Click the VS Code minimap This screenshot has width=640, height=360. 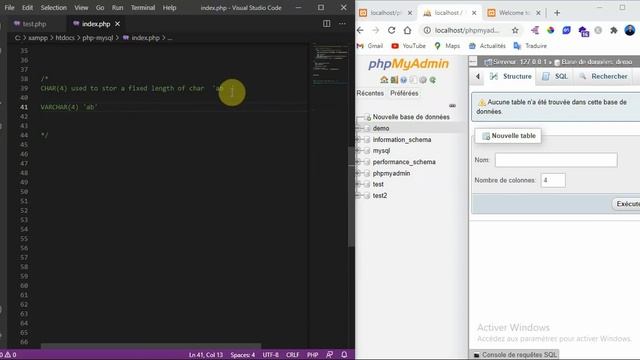330,65
